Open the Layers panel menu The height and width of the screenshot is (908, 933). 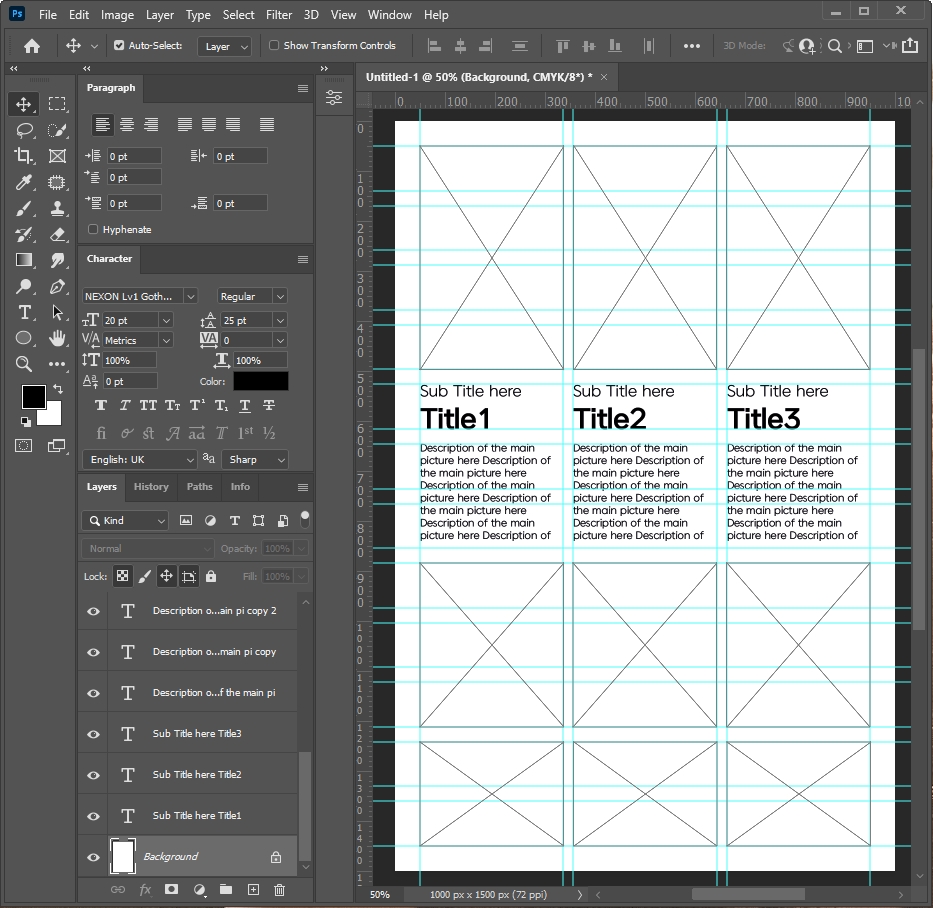point(303,487)
